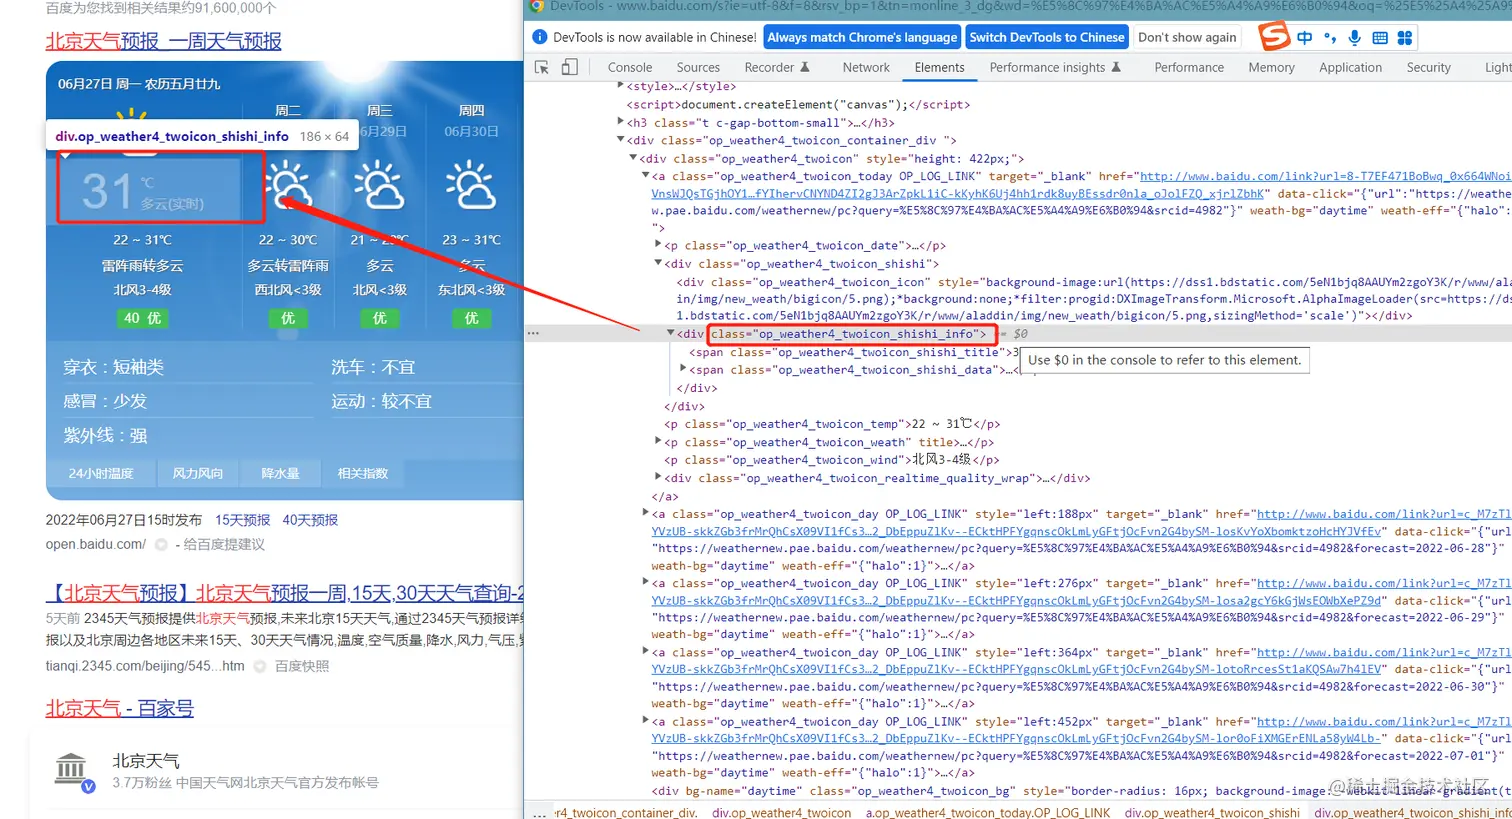Click the Sogou input method S logo
The image size is (1512, 819).
1273,37
